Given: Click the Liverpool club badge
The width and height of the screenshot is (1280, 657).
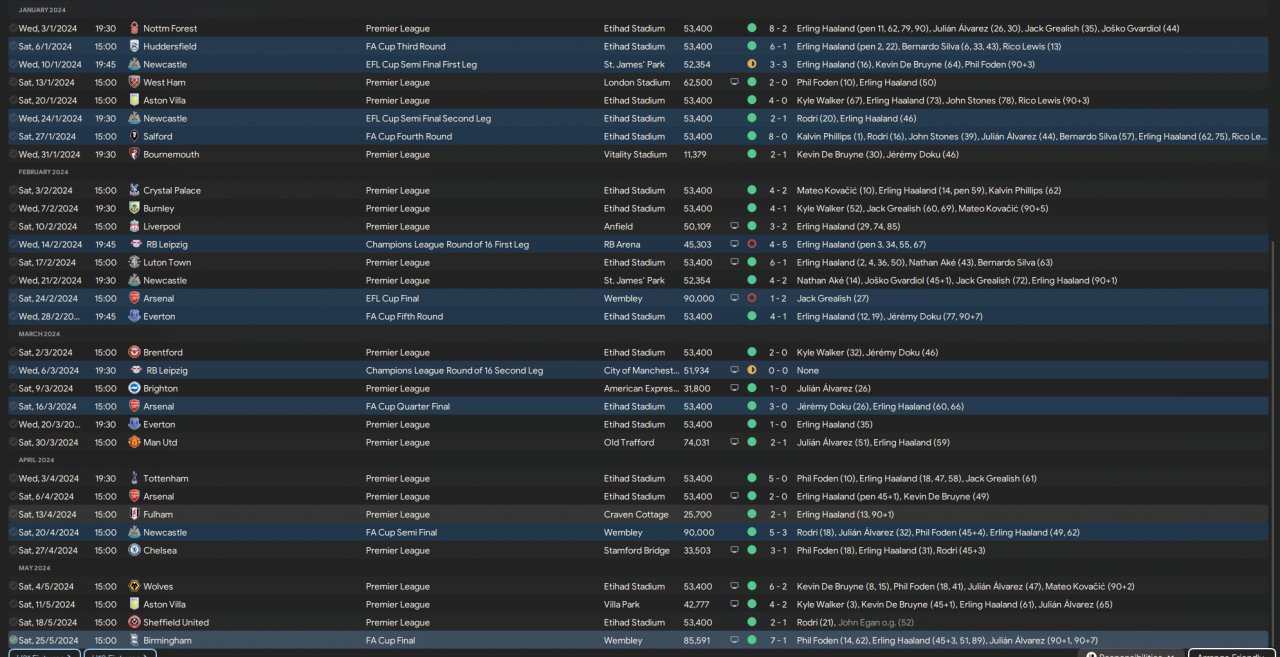Looking at the screenshot, I should 135,227.
